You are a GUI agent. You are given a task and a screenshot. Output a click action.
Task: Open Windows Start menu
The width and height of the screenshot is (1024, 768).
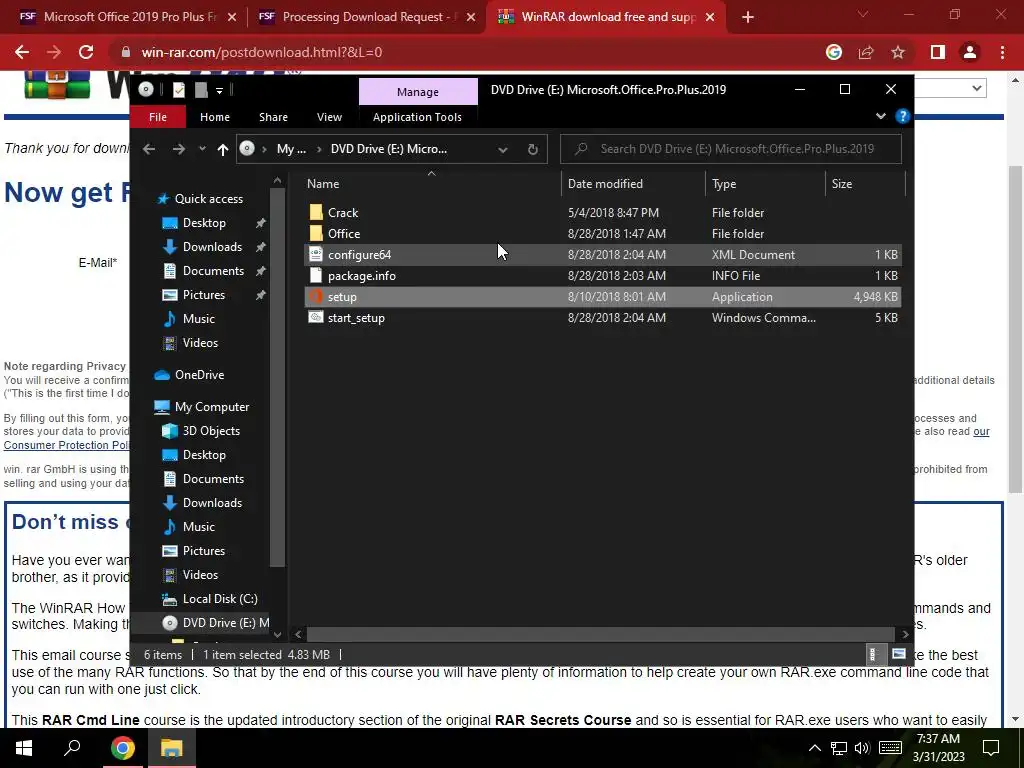[x=24, y=748]
